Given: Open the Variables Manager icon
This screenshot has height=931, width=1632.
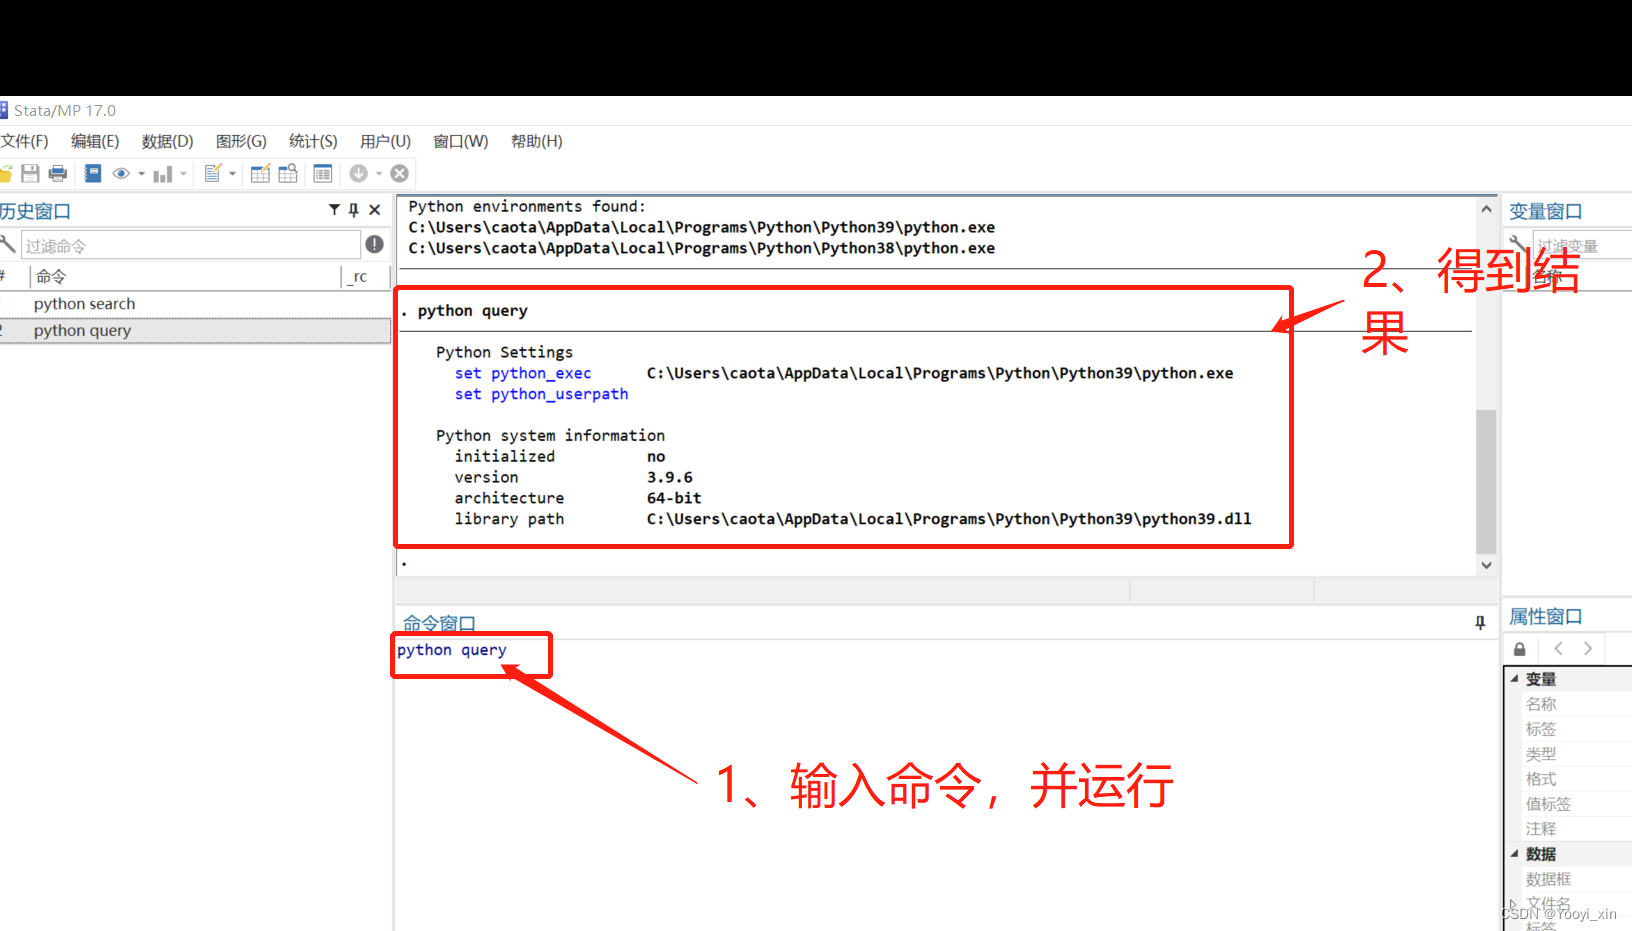Looking at the screenshot, I should coord(322,173).
